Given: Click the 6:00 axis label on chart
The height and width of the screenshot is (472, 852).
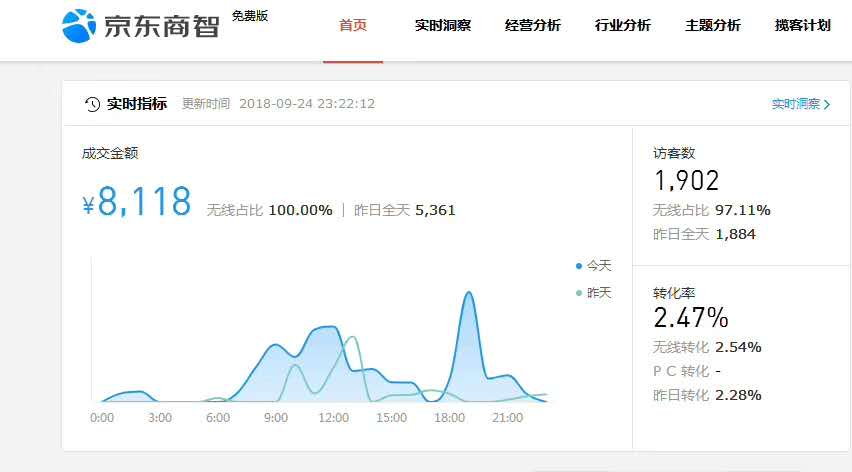Looking at the screenshot, I should (218, 418).
